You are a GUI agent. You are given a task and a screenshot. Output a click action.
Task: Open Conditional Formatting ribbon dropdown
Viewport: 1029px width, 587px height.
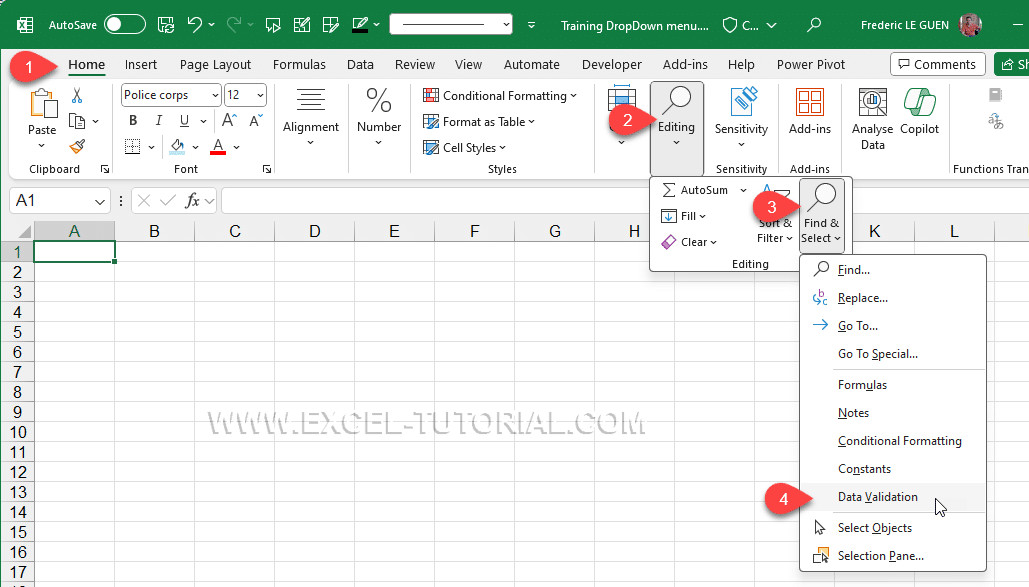(500, 96)
